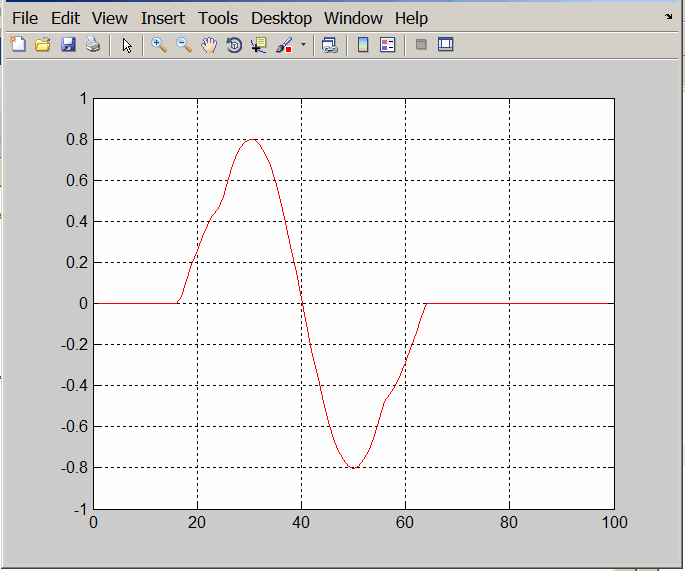Hide plot tools with the toolbar icon

[x=421, y=45]
